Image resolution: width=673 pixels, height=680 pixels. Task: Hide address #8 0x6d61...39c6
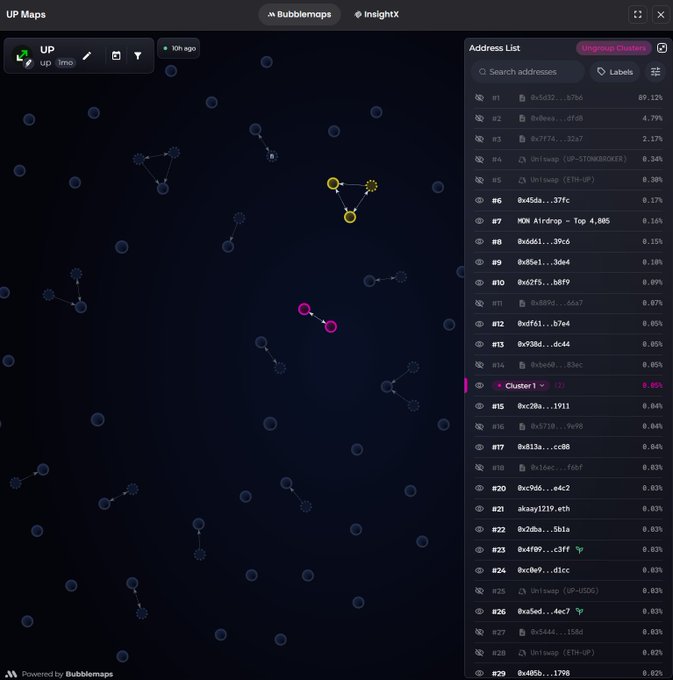point(479,242)
